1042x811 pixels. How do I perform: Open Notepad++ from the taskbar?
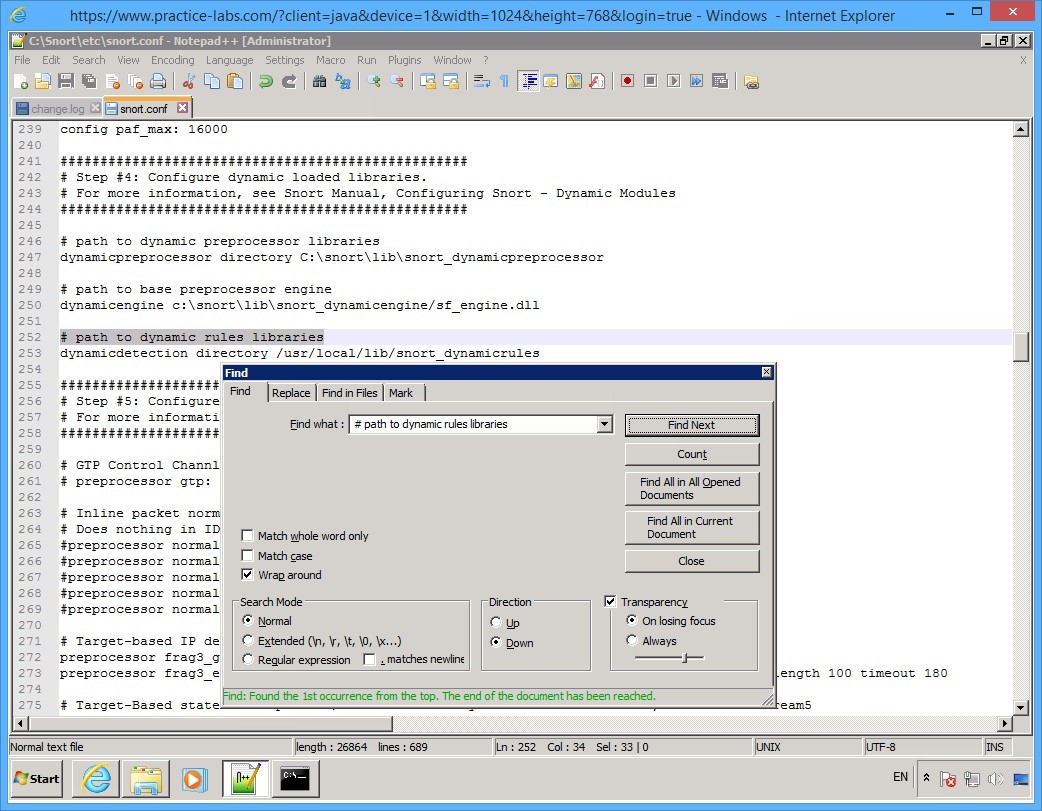[x=246, y=779]
